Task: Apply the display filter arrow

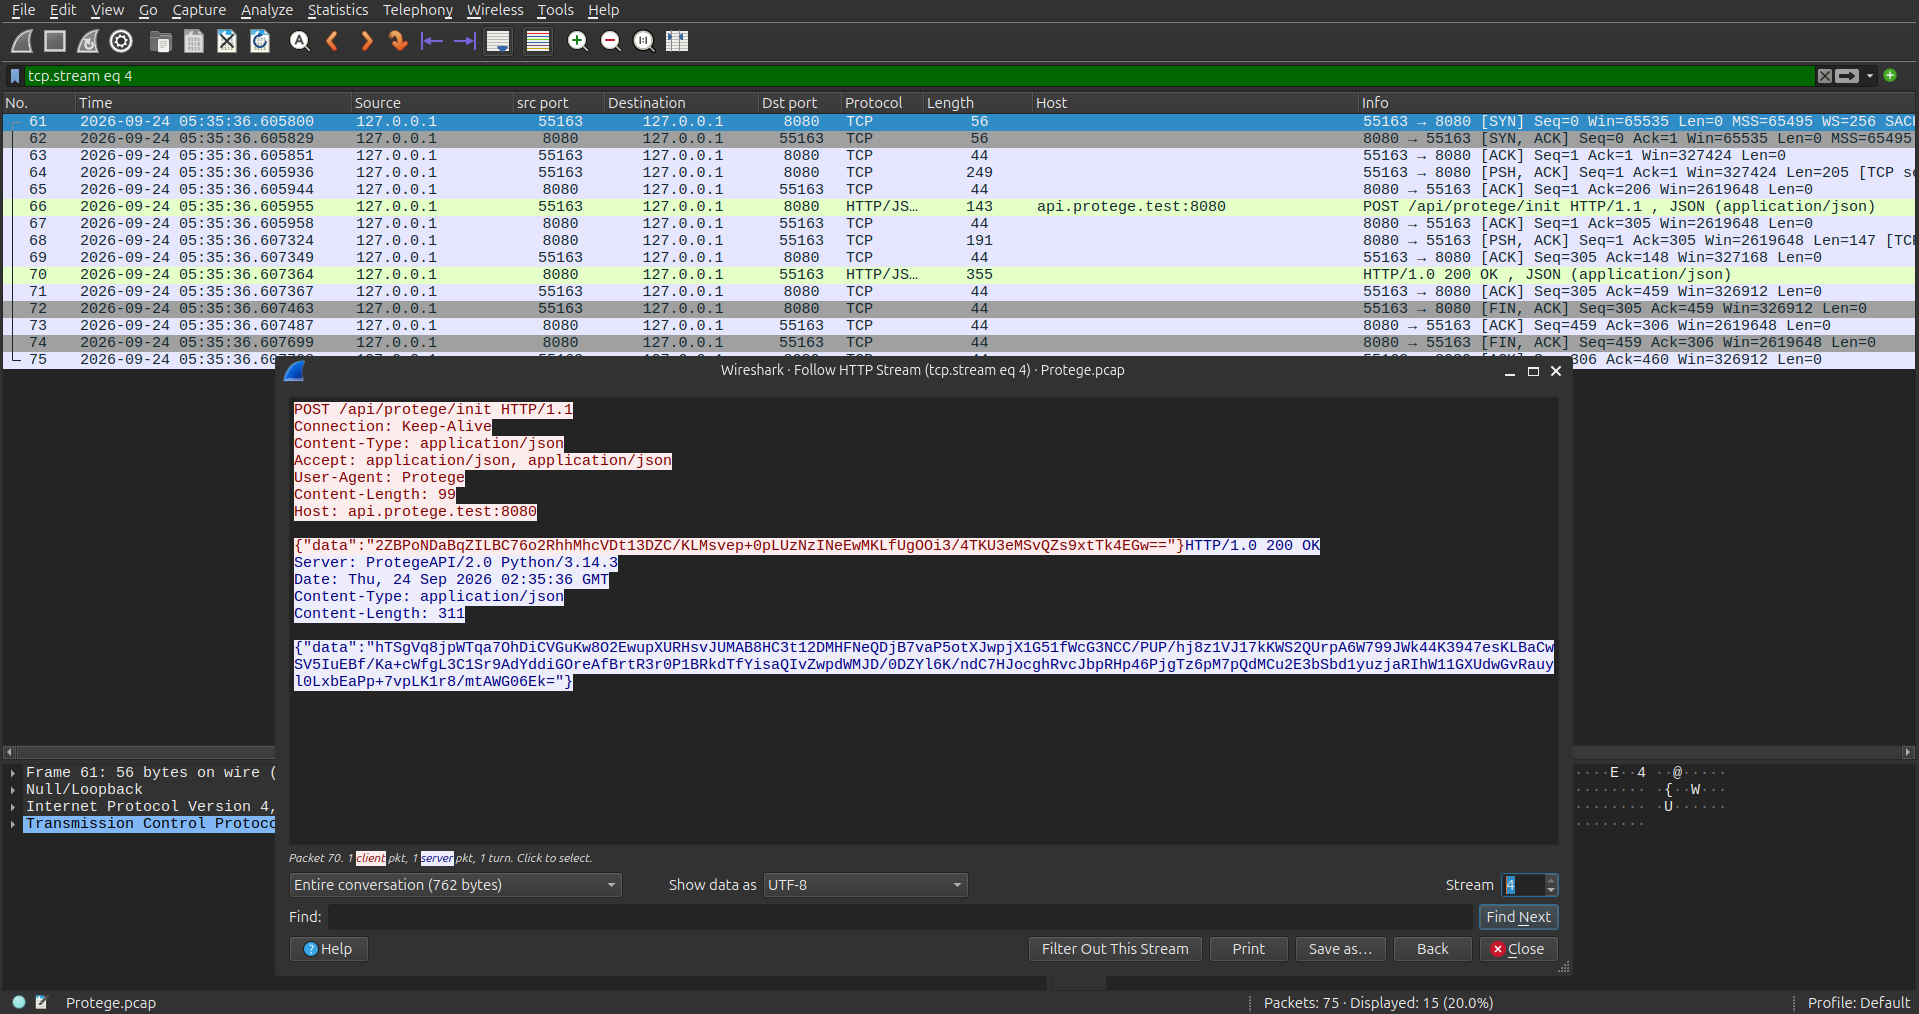Action: pyautogui.click(x=1847, y=76)
